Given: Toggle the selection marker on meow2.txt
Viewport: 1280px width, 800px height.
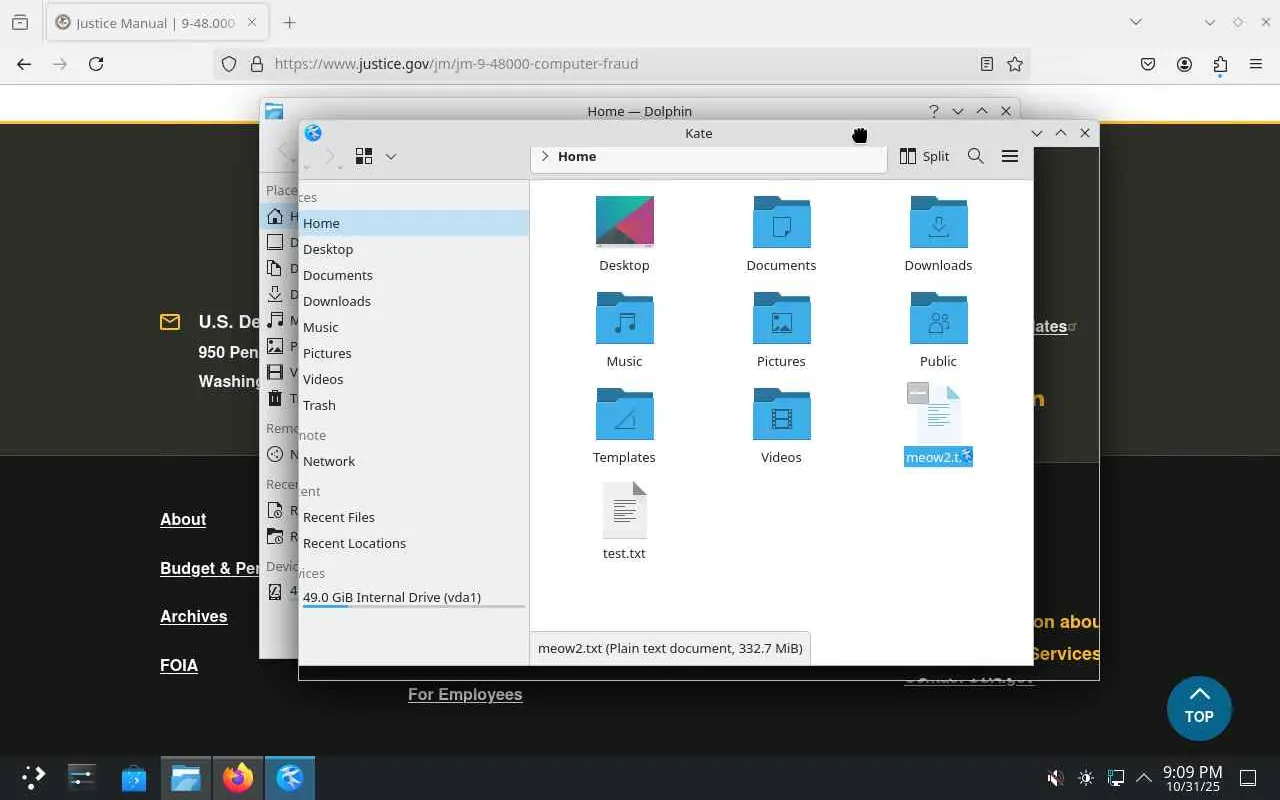Looking at the screenshot, I should [918, 393].
